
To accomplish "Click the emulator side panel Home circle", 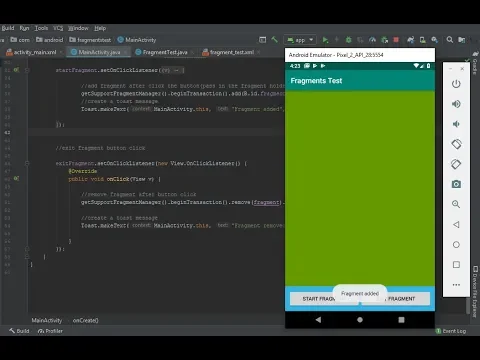I will (456, 245).
